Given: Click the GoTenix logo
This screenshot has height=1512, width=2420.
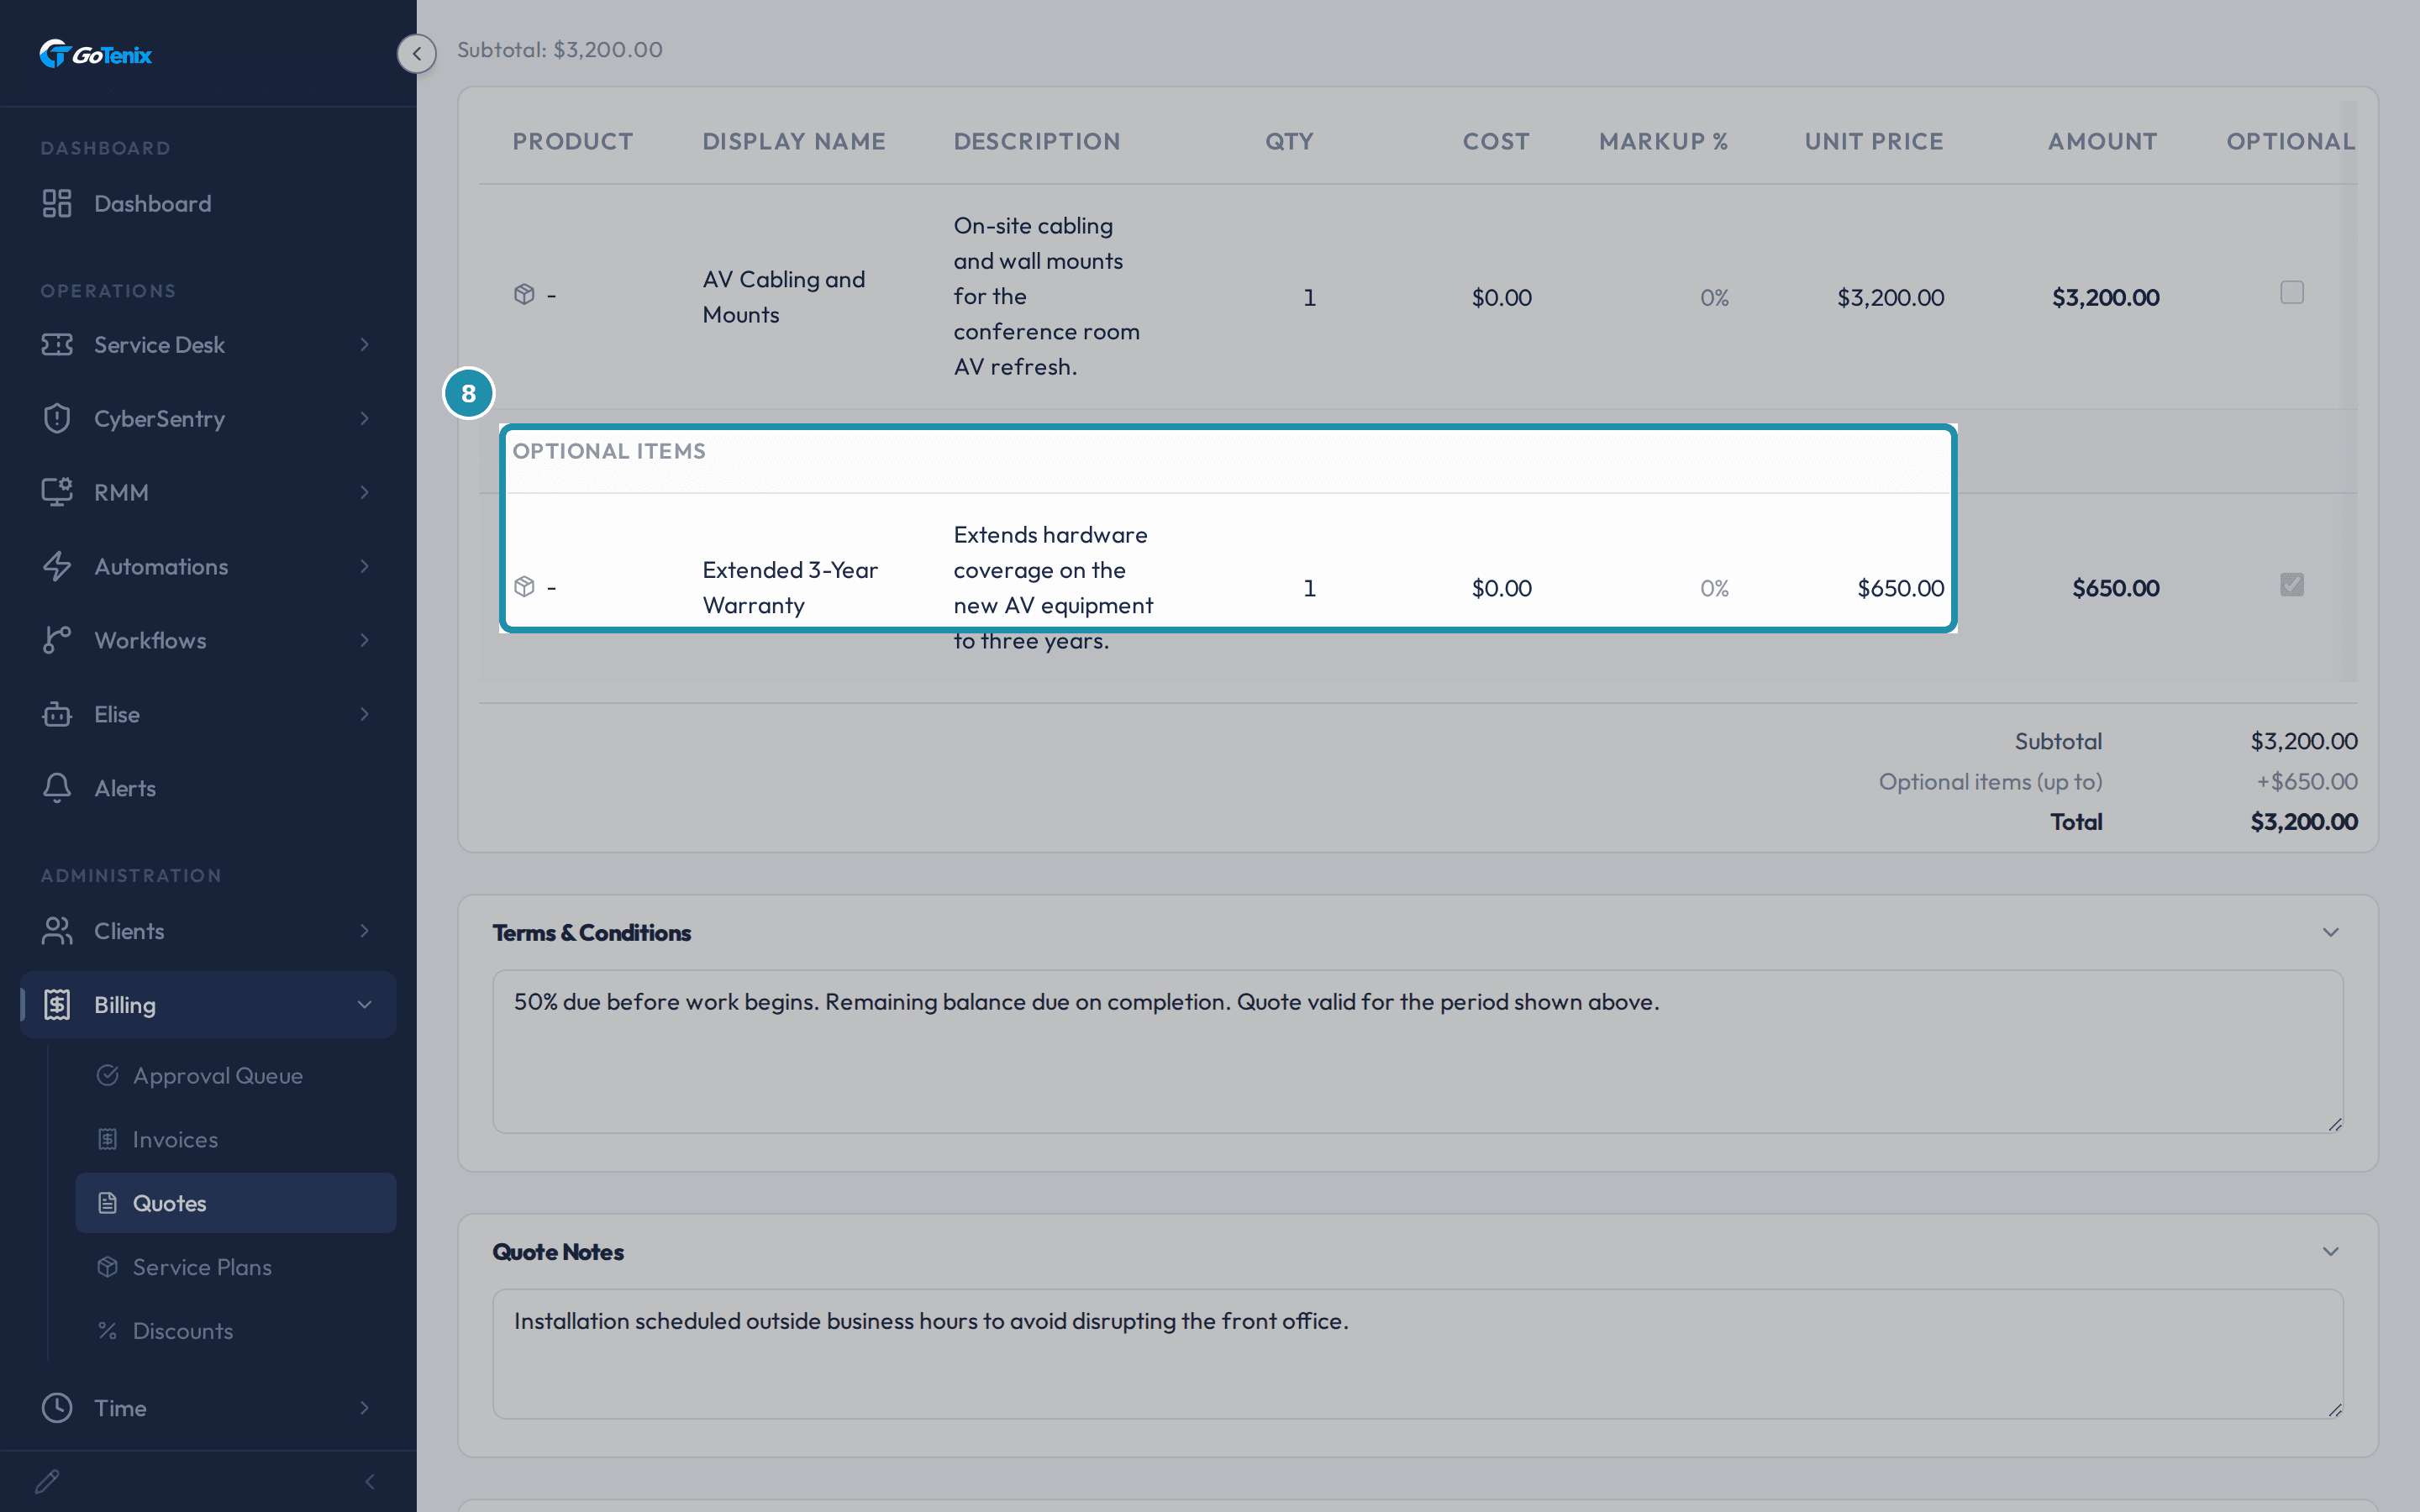Looking at the screenshot, I should click(95, 54).
